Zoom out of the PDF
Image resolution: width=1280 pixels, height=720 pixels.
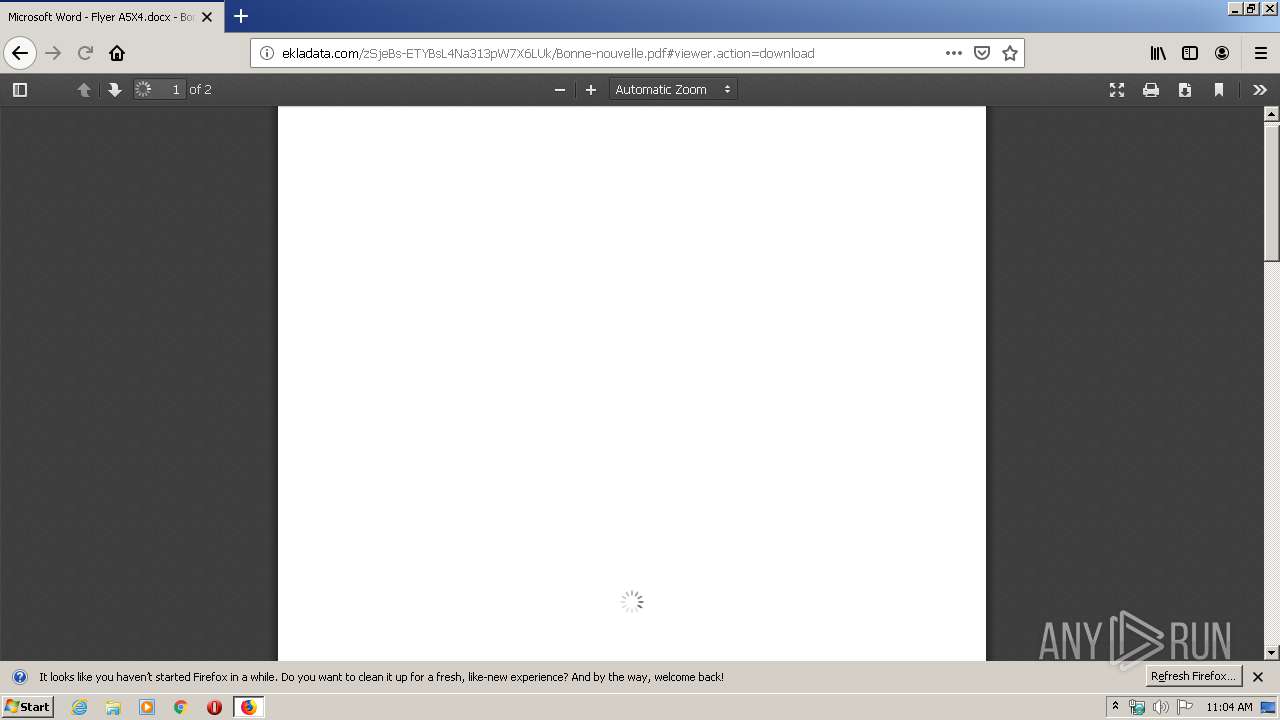coord(560,90)
